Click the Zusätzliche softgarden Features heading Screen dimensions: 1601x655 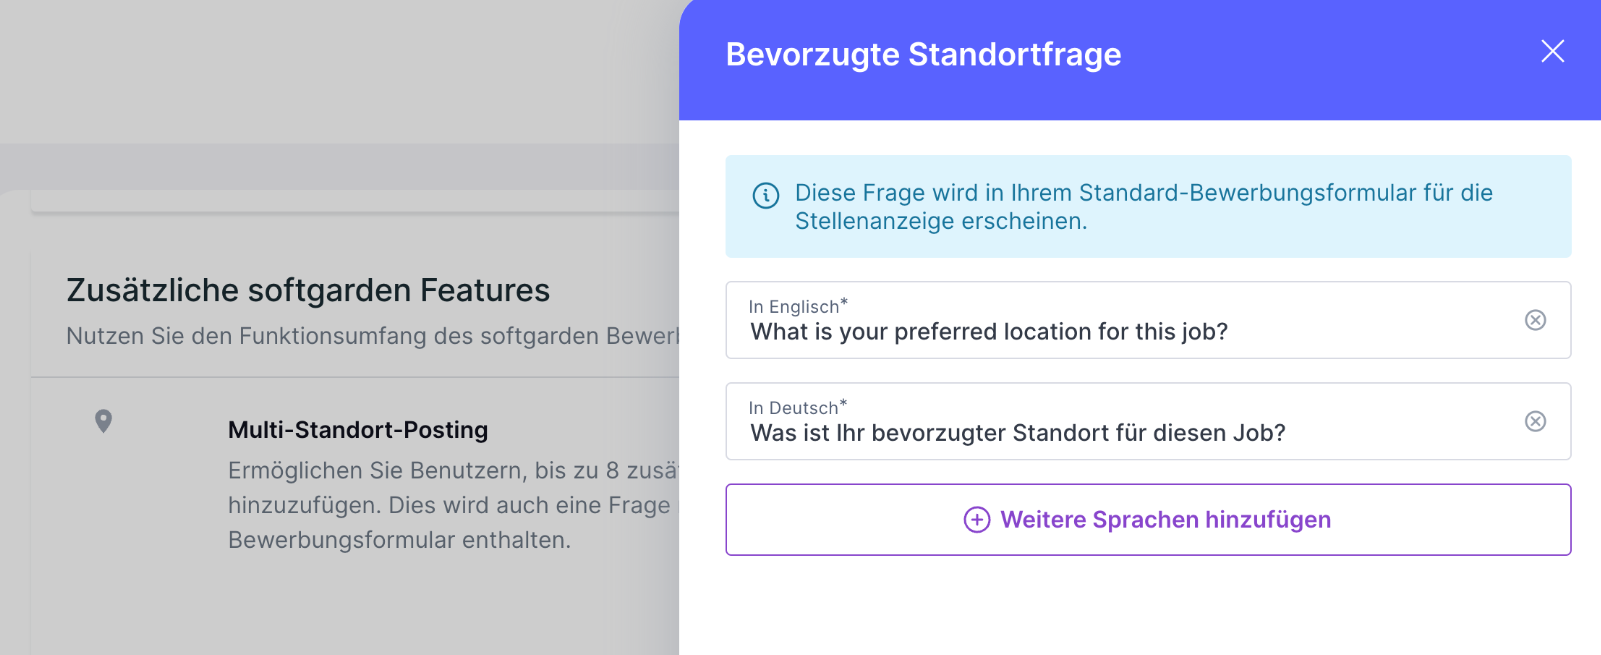point(308,290)
